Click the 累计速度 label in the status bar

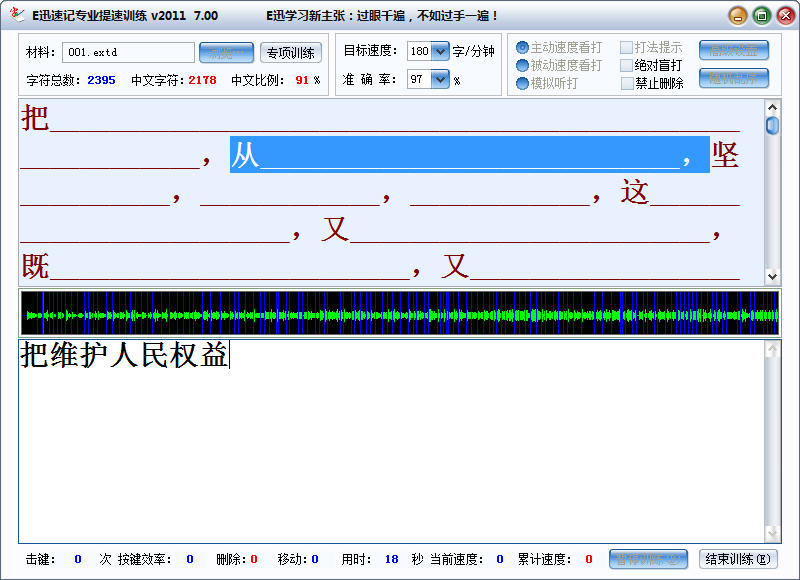click(544, 559)
